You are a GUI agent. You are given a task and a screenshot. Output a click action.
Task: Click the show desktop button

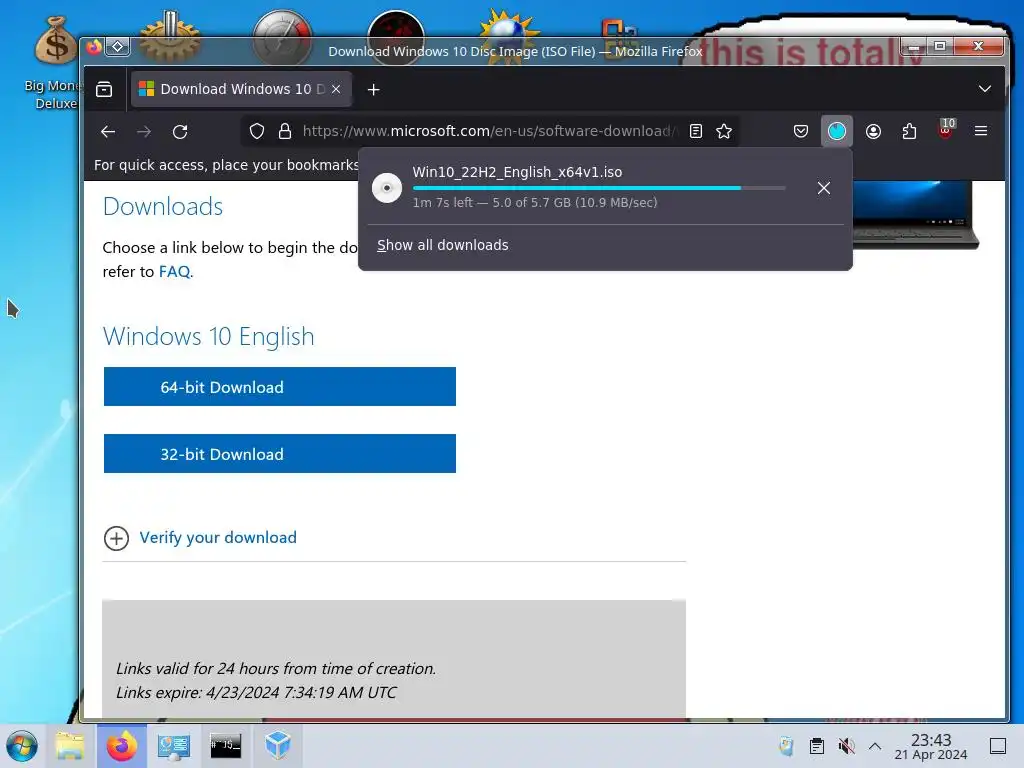[x=998, y=746]
